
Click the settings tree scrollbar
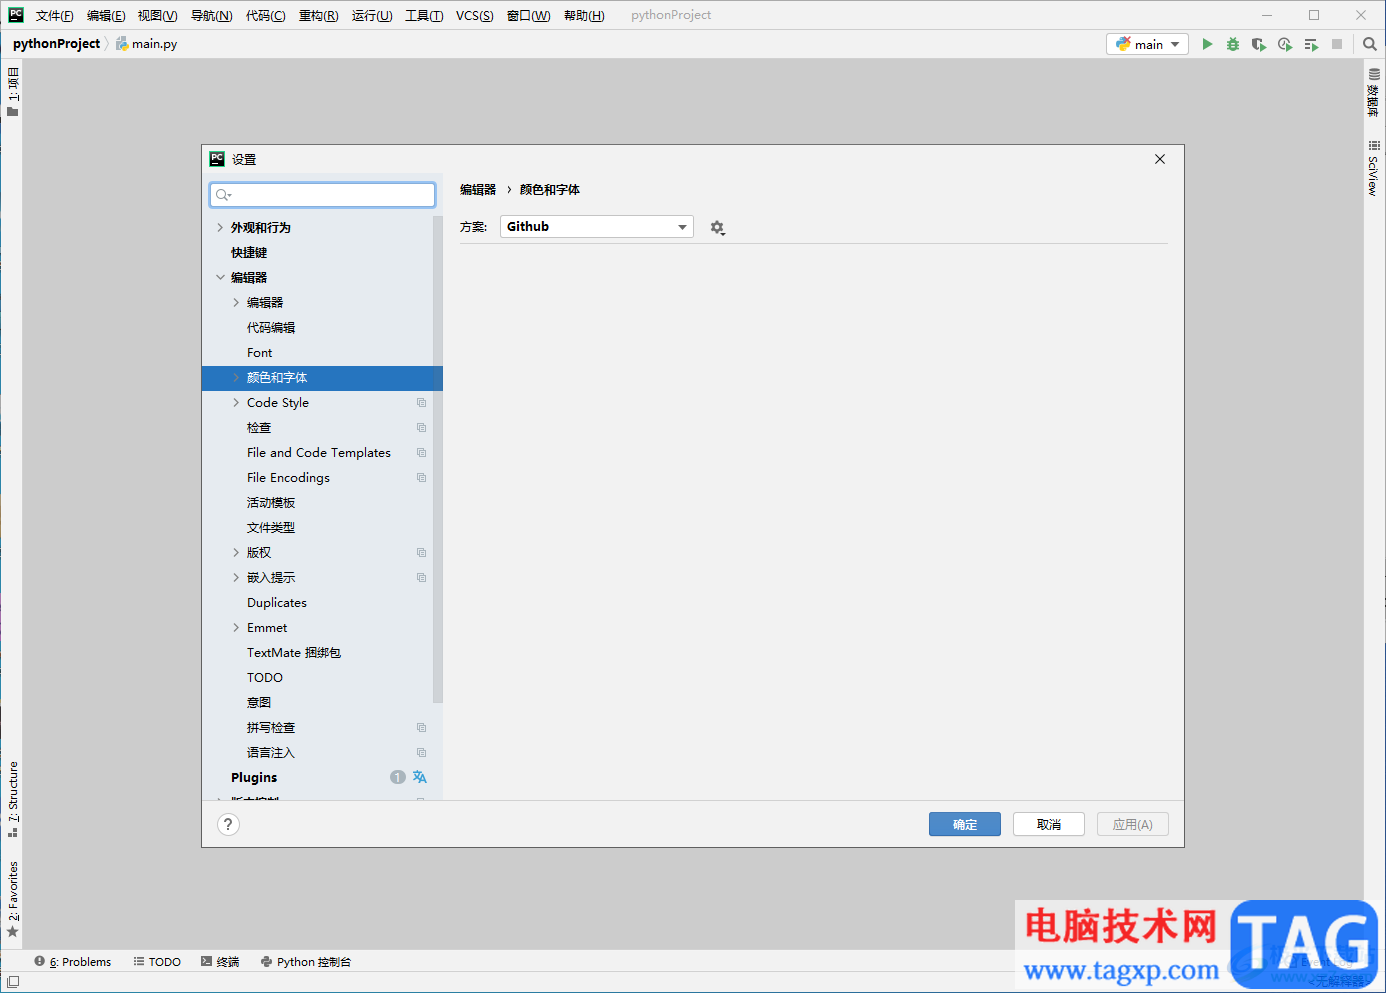[x=437, y=459]
